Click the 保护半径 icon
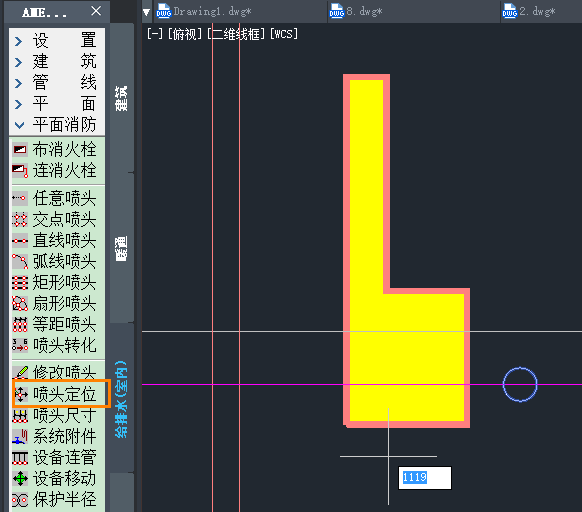Image resolution: width=582 pixels, height=512 pixels. coord(20,500)
